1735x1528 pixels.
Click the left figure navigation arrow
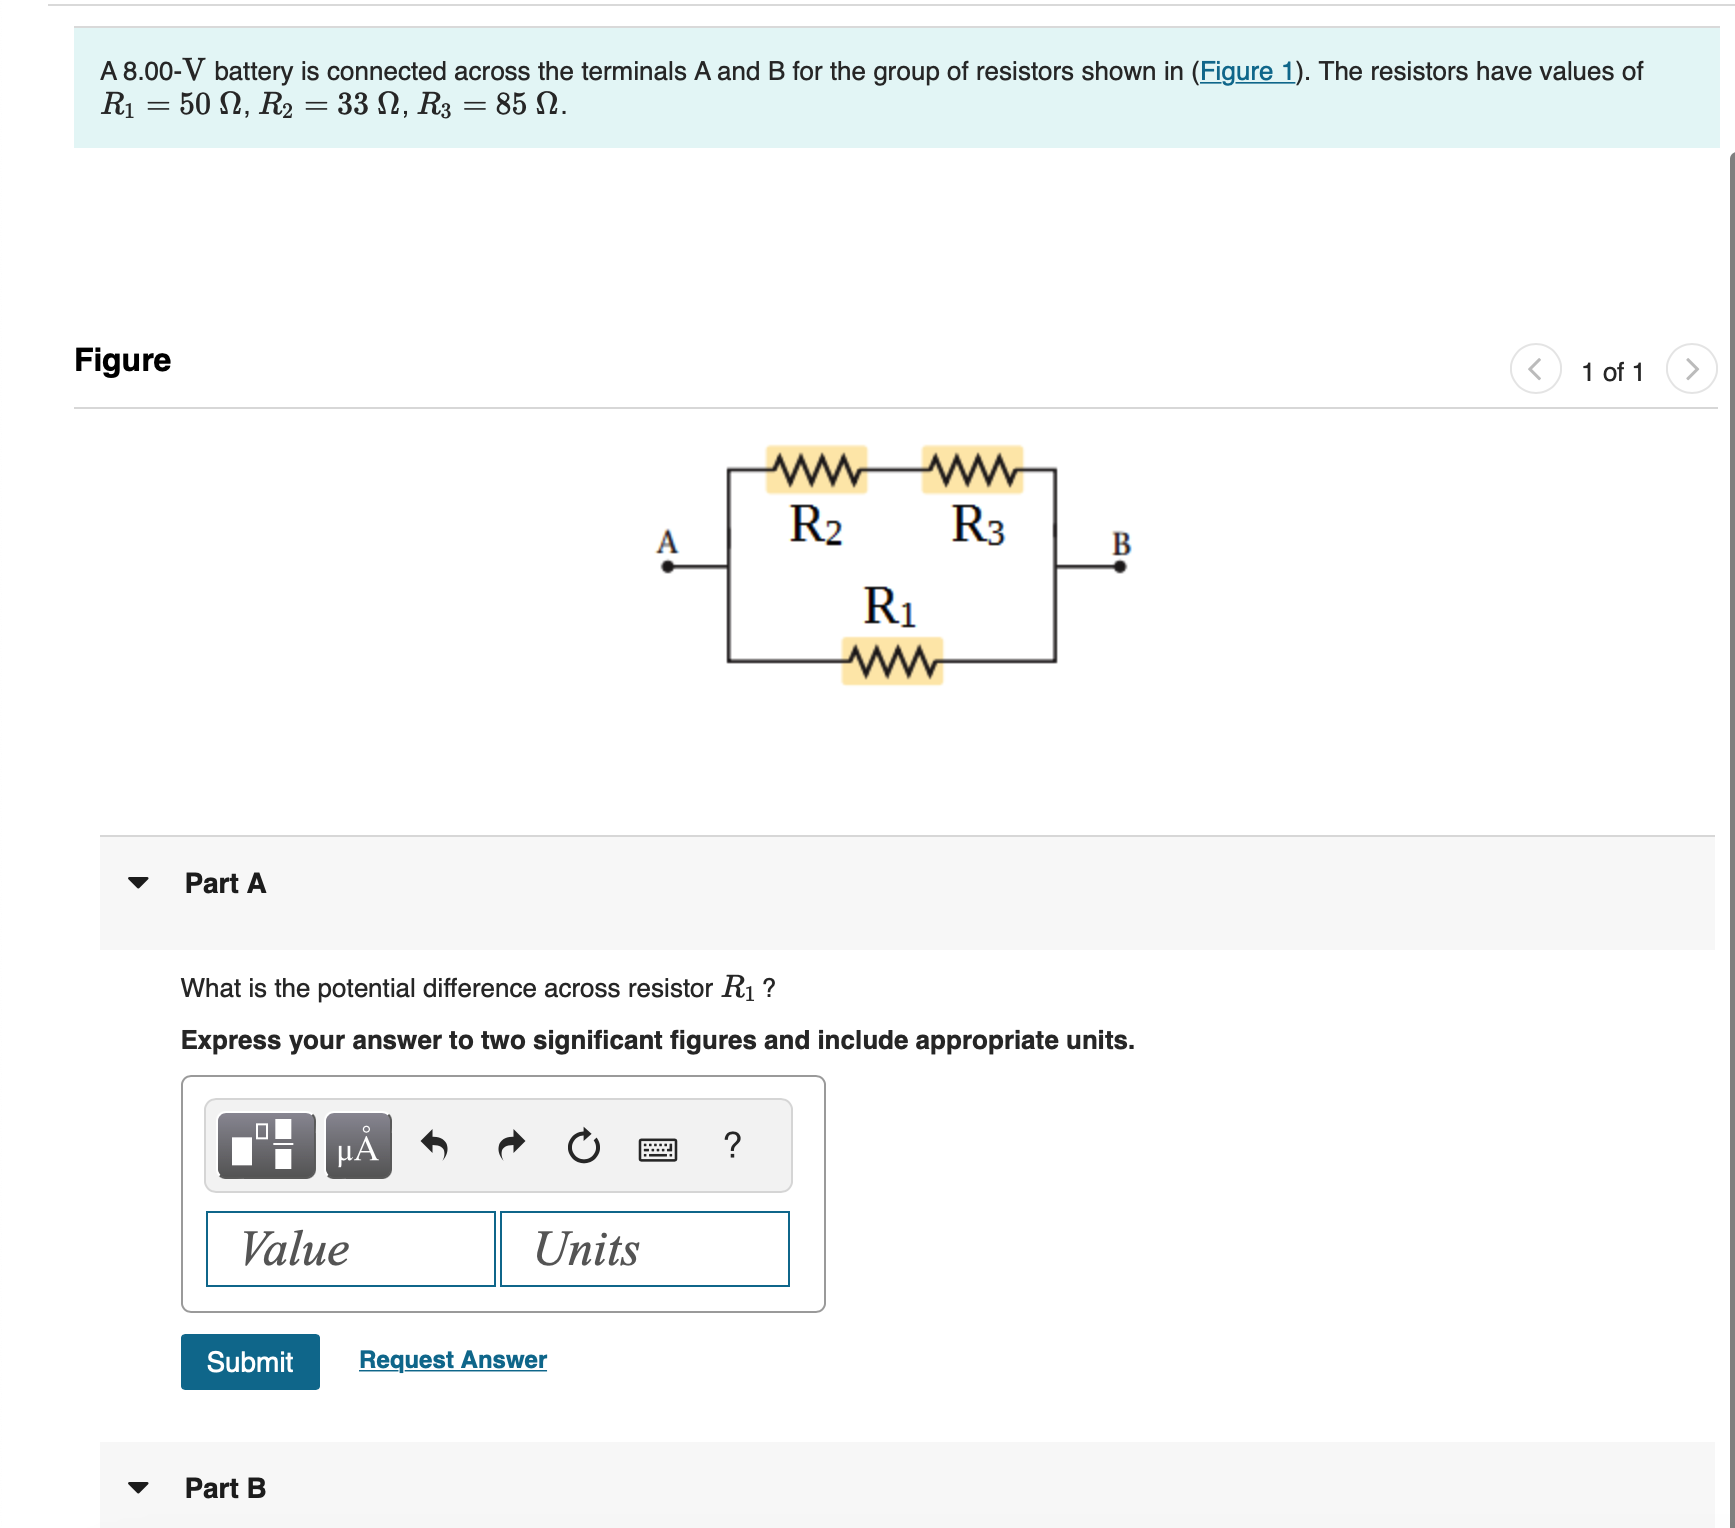[1536, 369]
